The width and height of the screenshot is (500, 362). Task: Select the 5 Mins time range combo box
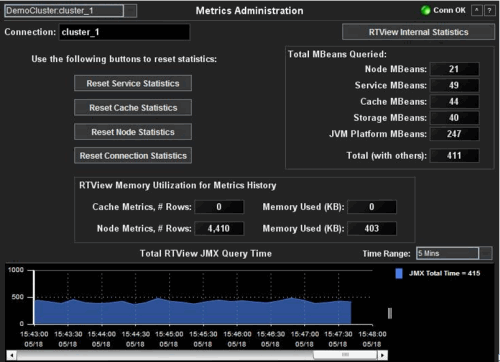(x=447, y=253)
